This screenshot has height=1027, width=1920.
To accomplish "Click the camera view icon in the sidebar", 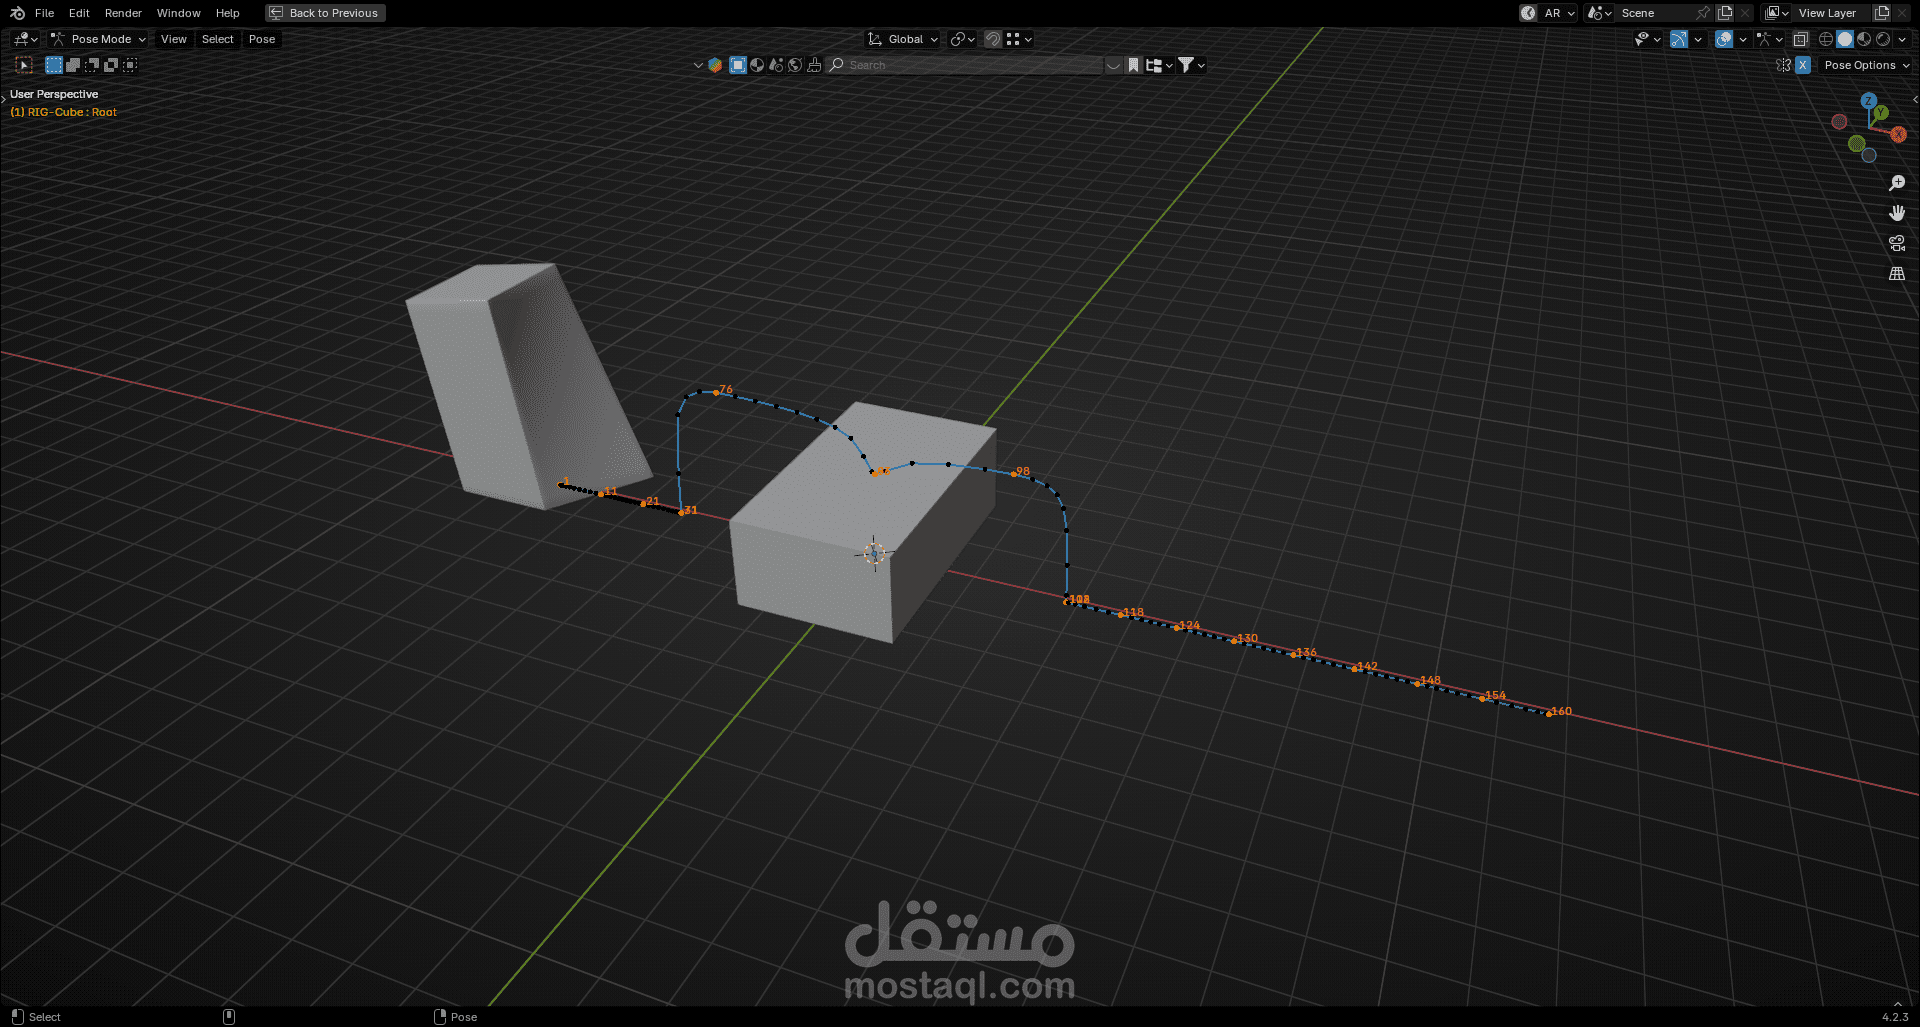I will point(1897,243).
